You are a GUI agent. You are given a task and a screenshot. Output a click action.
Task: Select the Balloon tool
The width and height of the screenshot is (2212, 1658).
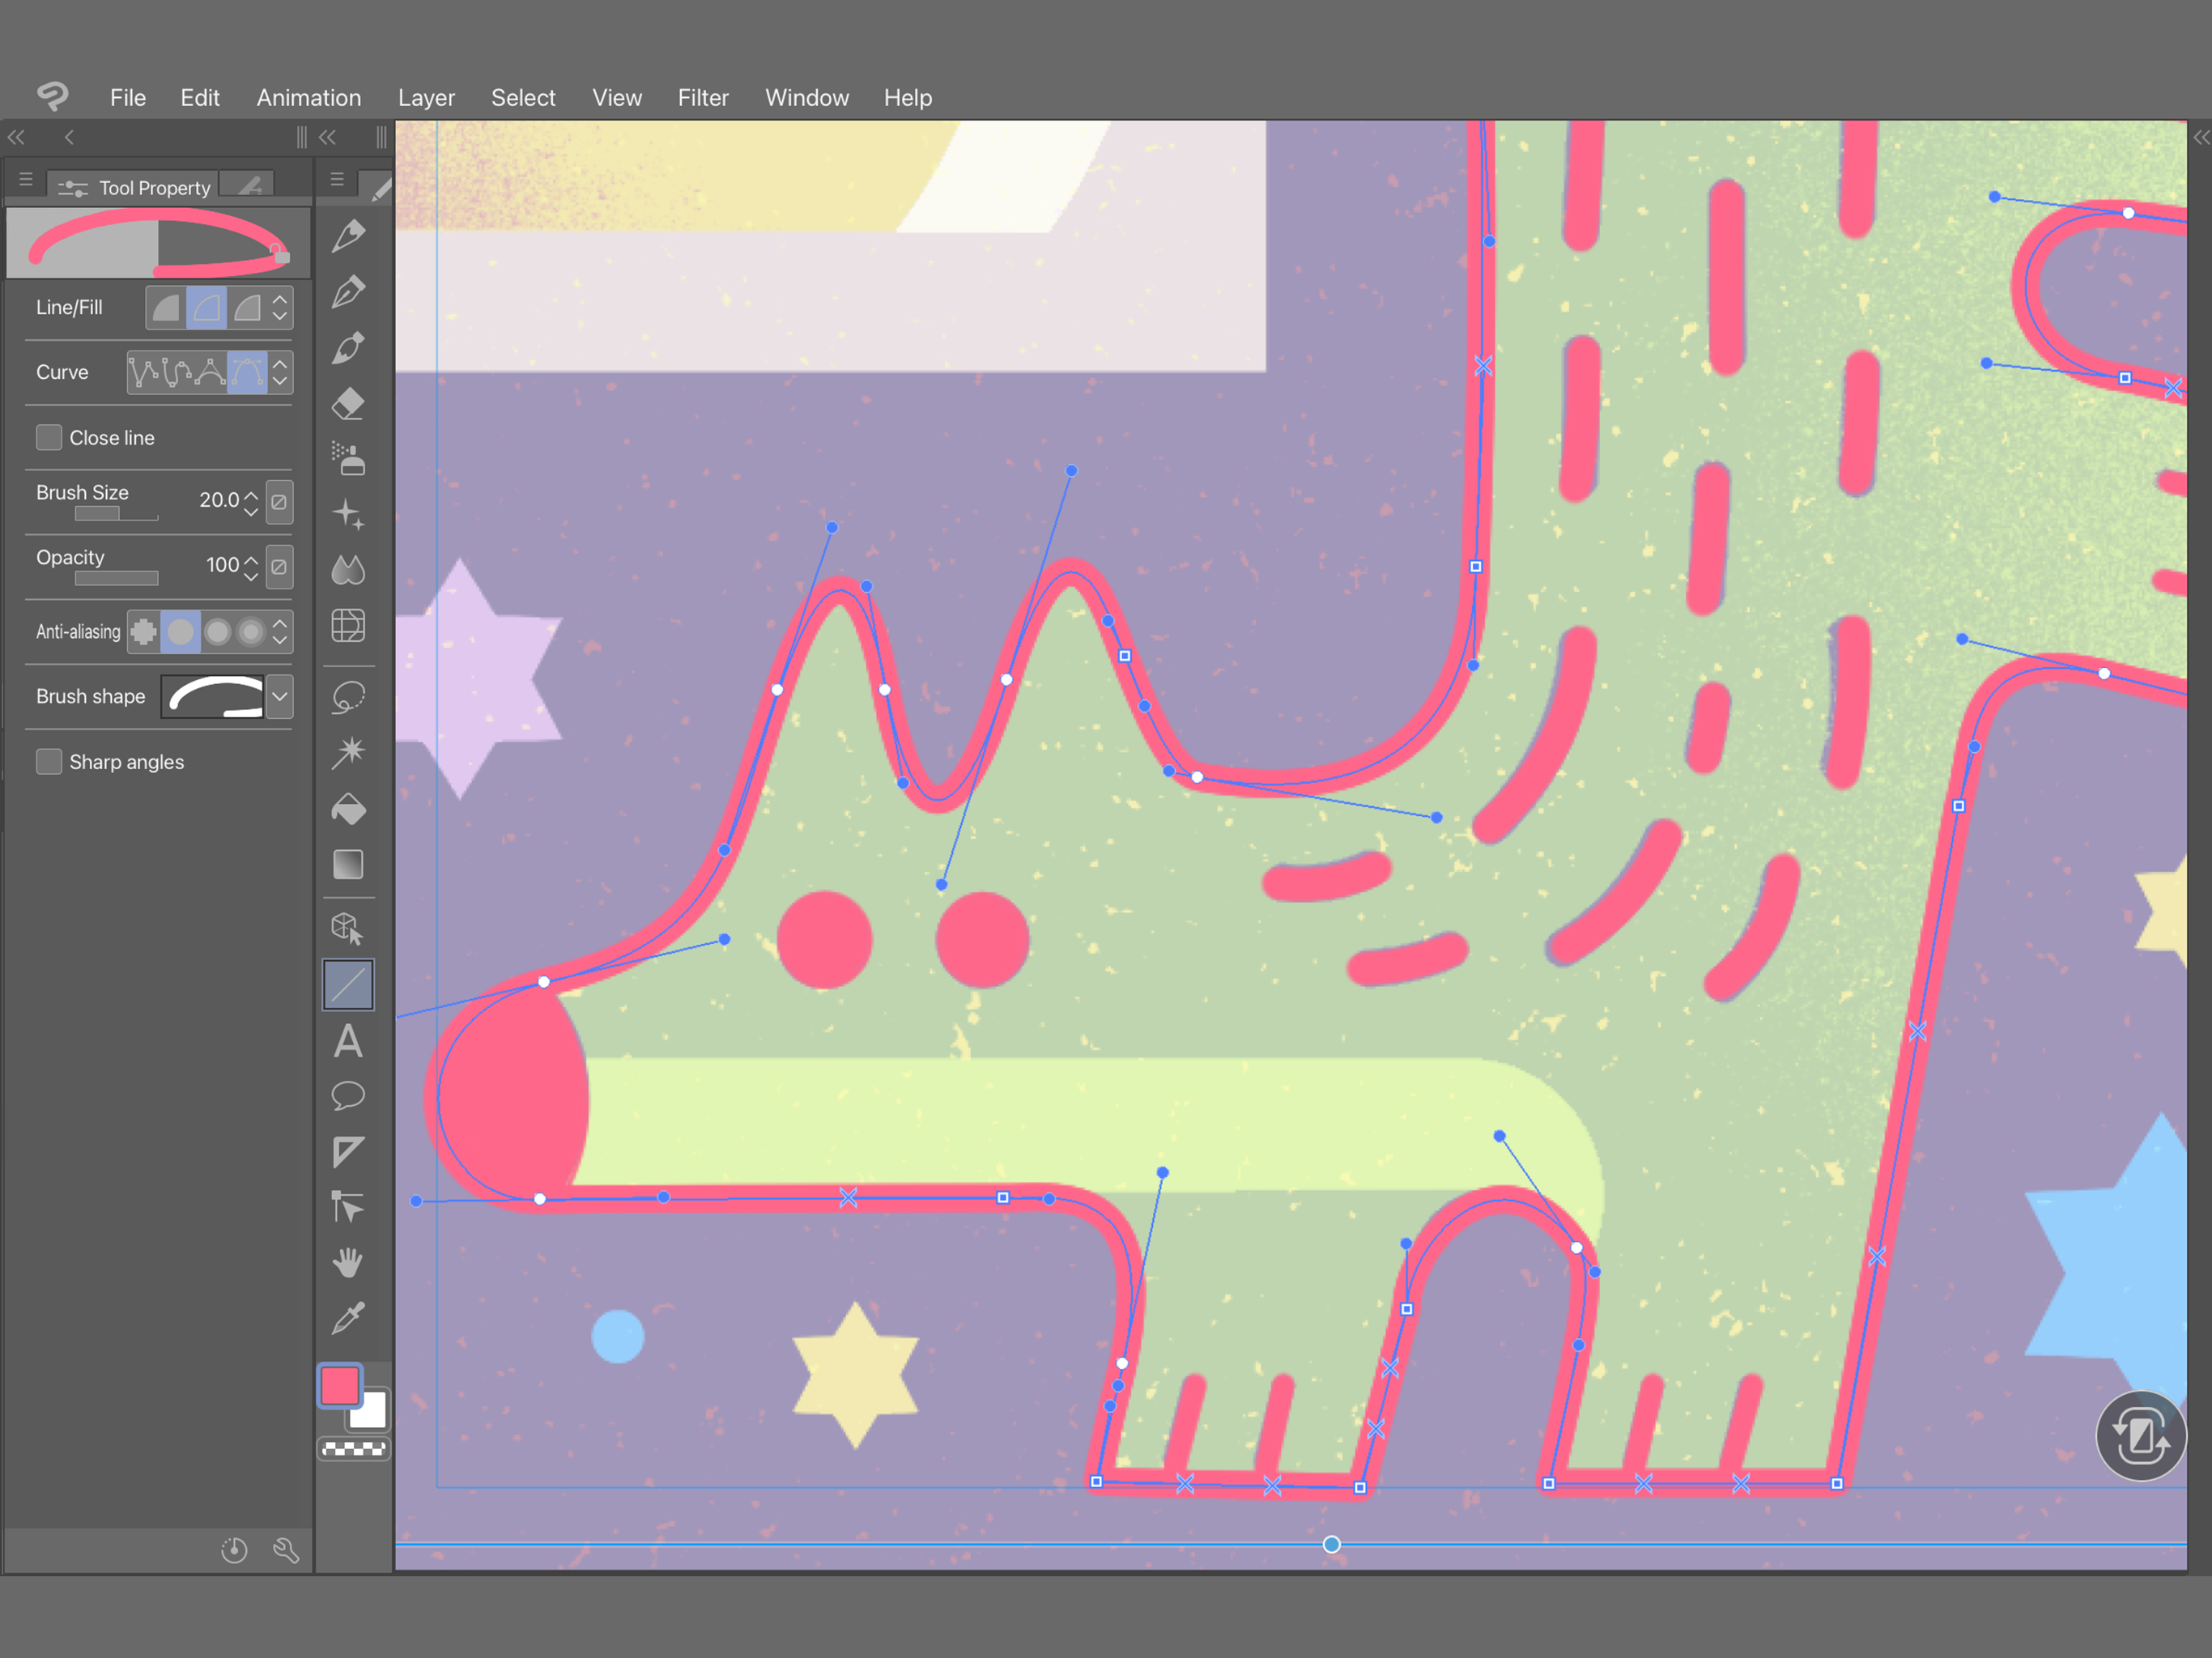click(x=348, y=1096)
